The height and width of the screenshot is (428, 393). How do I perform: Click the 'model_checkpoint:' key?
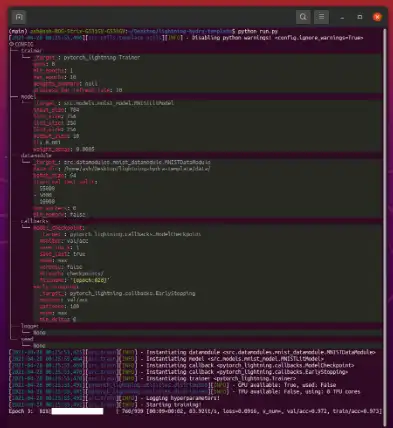[59, 228]
